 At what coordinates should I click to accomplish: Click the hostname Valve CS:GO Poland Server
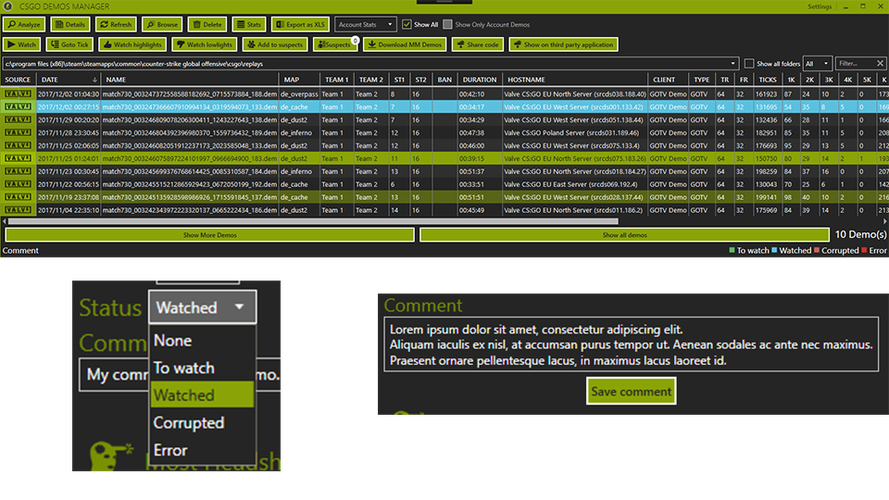(x=571, y=133)
